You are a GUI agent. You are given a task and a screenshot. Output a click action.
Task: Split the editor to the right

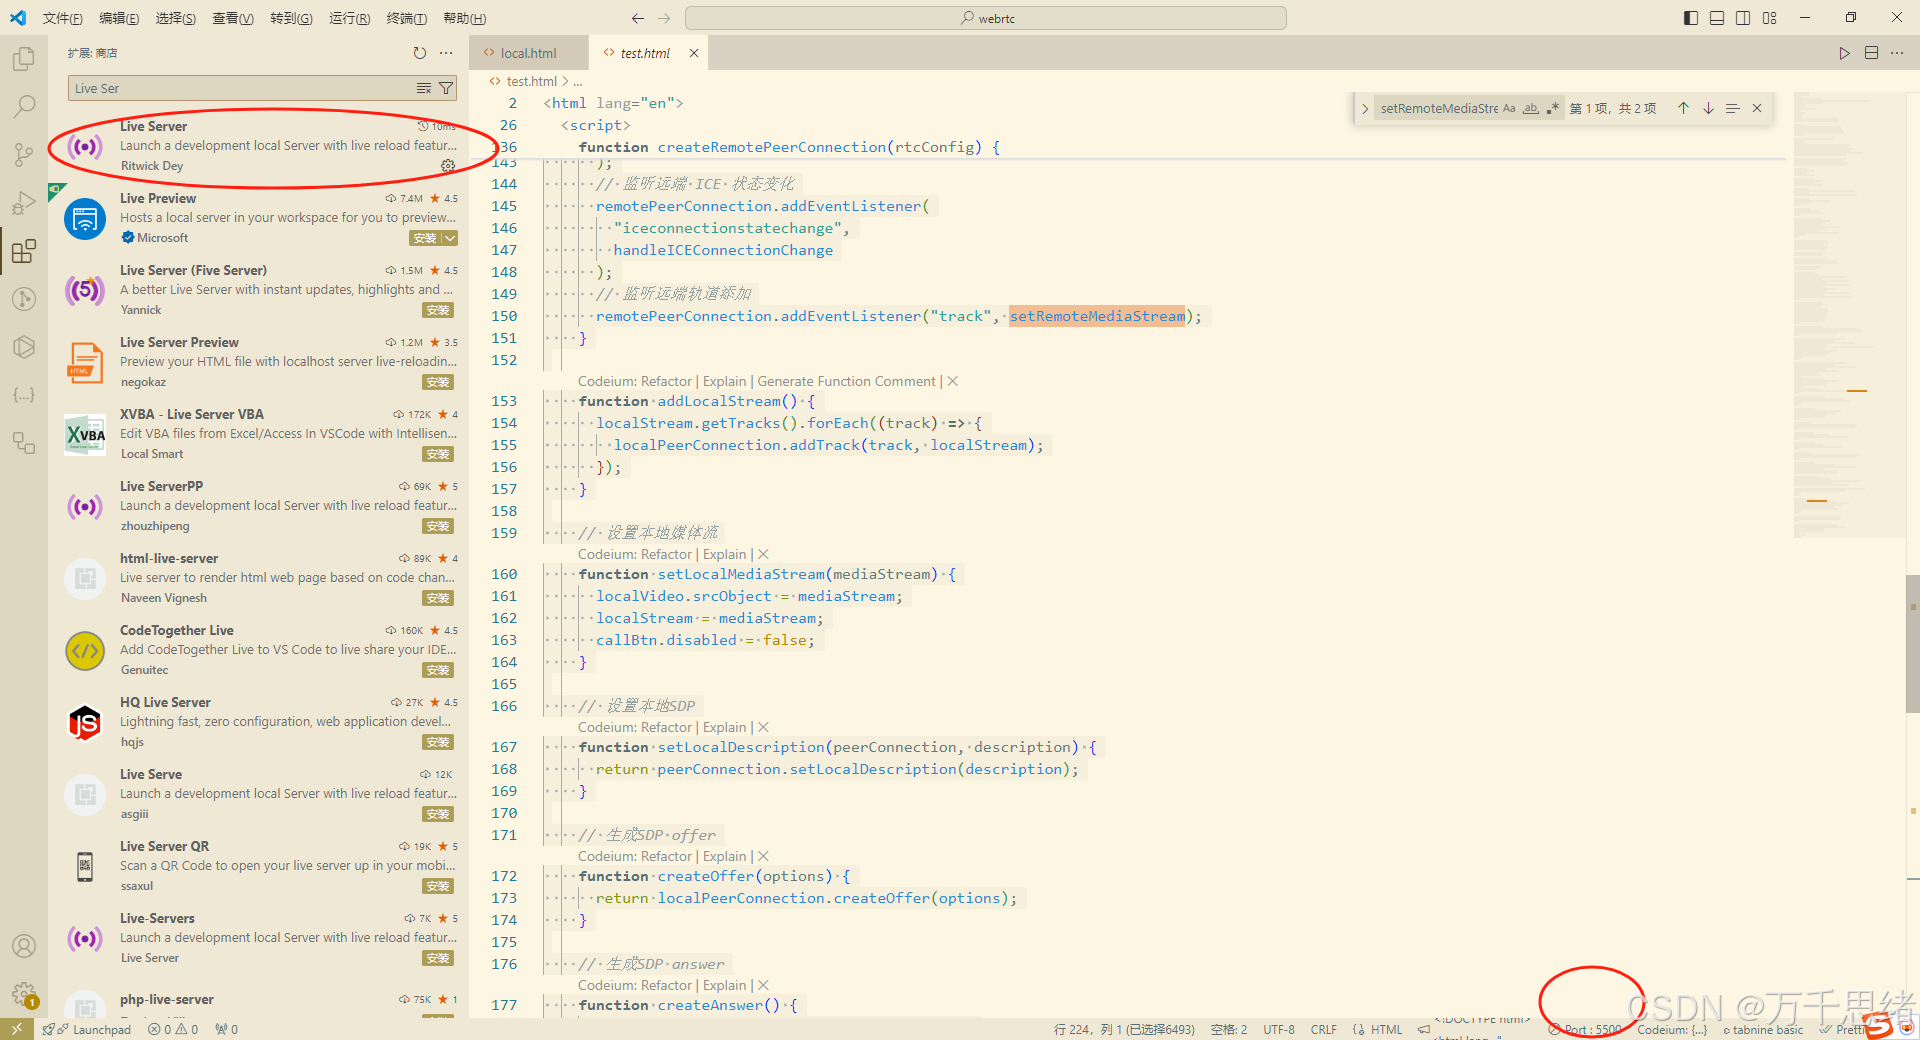(1871, 53)
